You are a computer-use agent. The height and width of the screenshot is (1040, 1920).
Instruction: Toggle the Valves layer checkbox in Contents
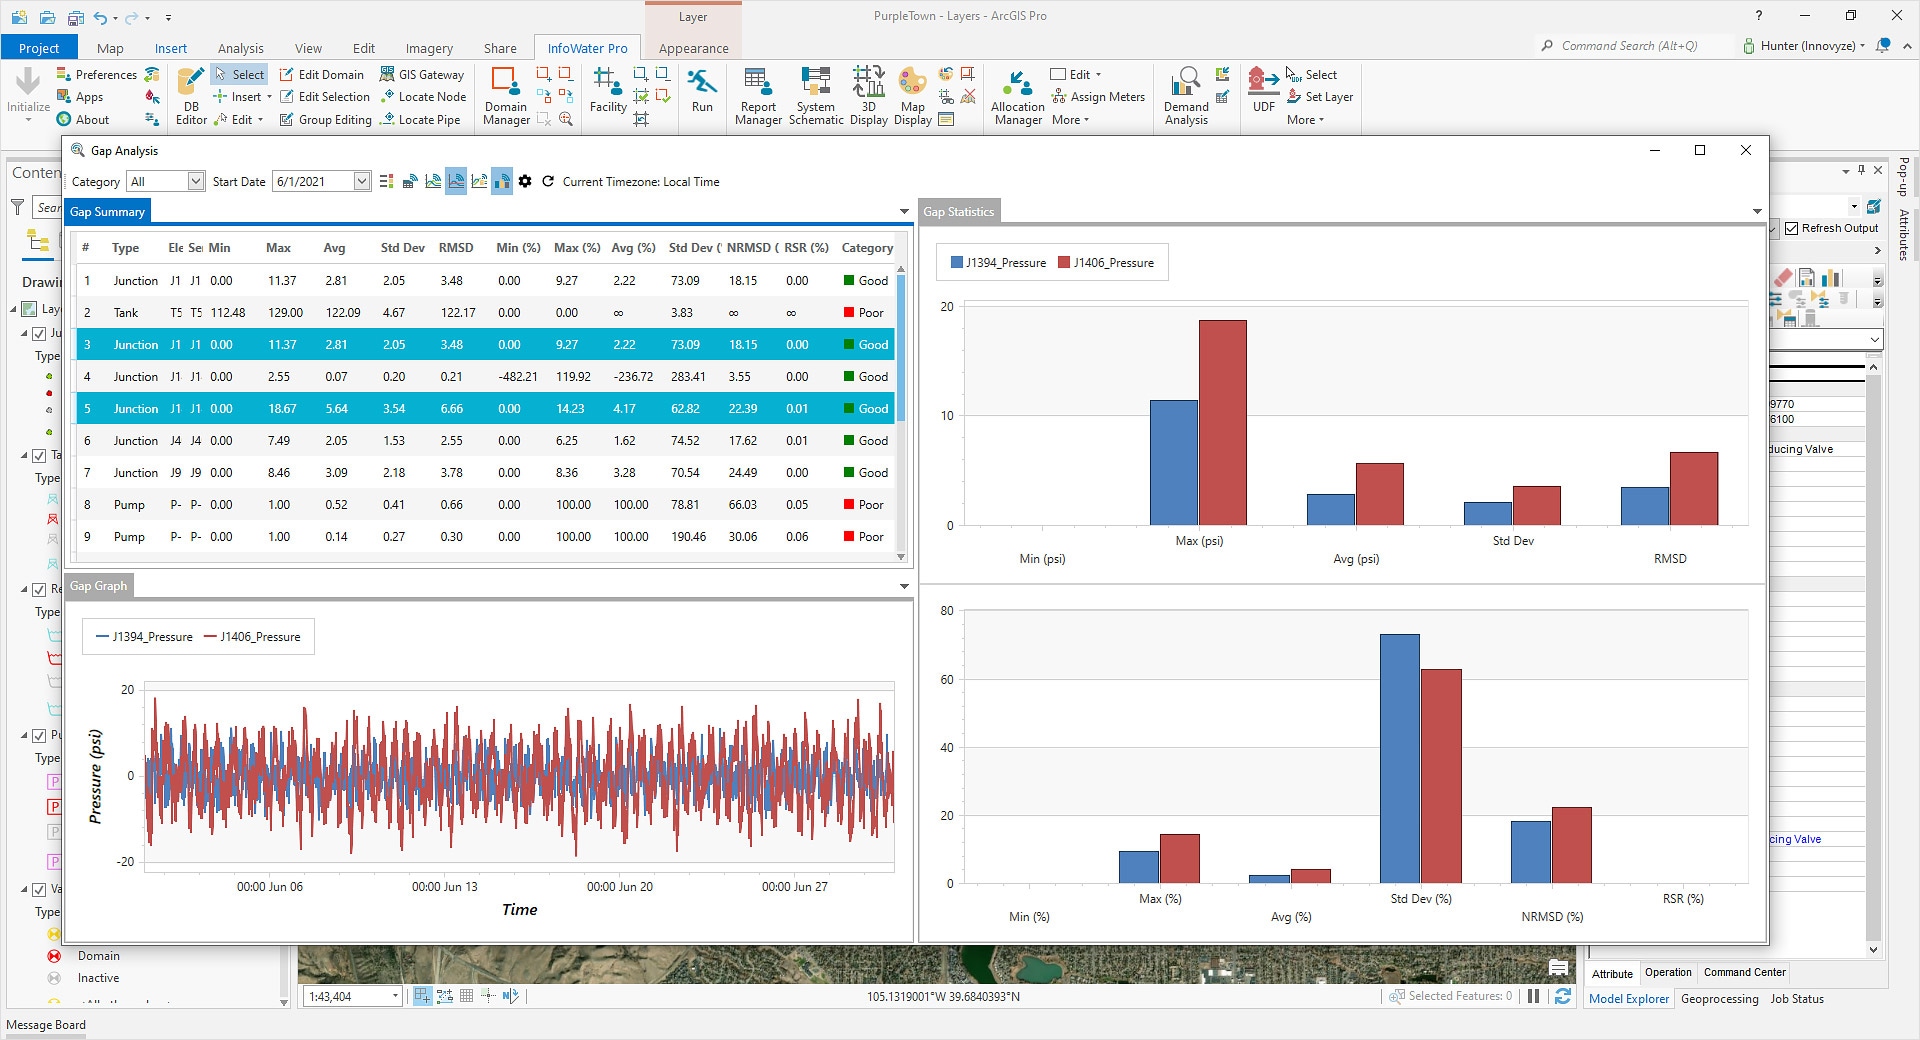(39, 889)
